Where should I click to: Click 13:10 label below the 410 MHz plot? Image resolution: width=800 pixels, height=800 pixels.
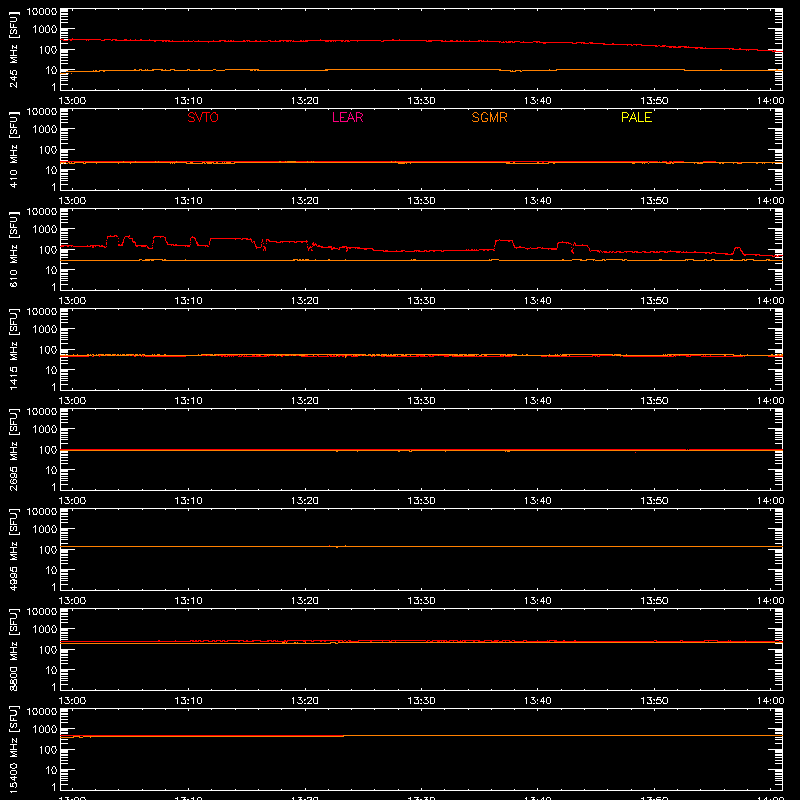(188, 201)
